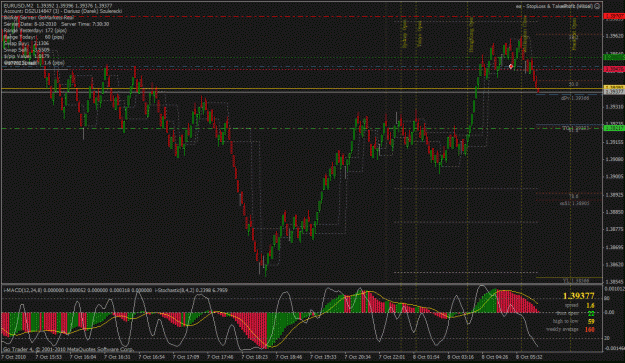625x363 pixels.
Task: Click the 8 Oct 04:26 time axis label
Action: 495,357
